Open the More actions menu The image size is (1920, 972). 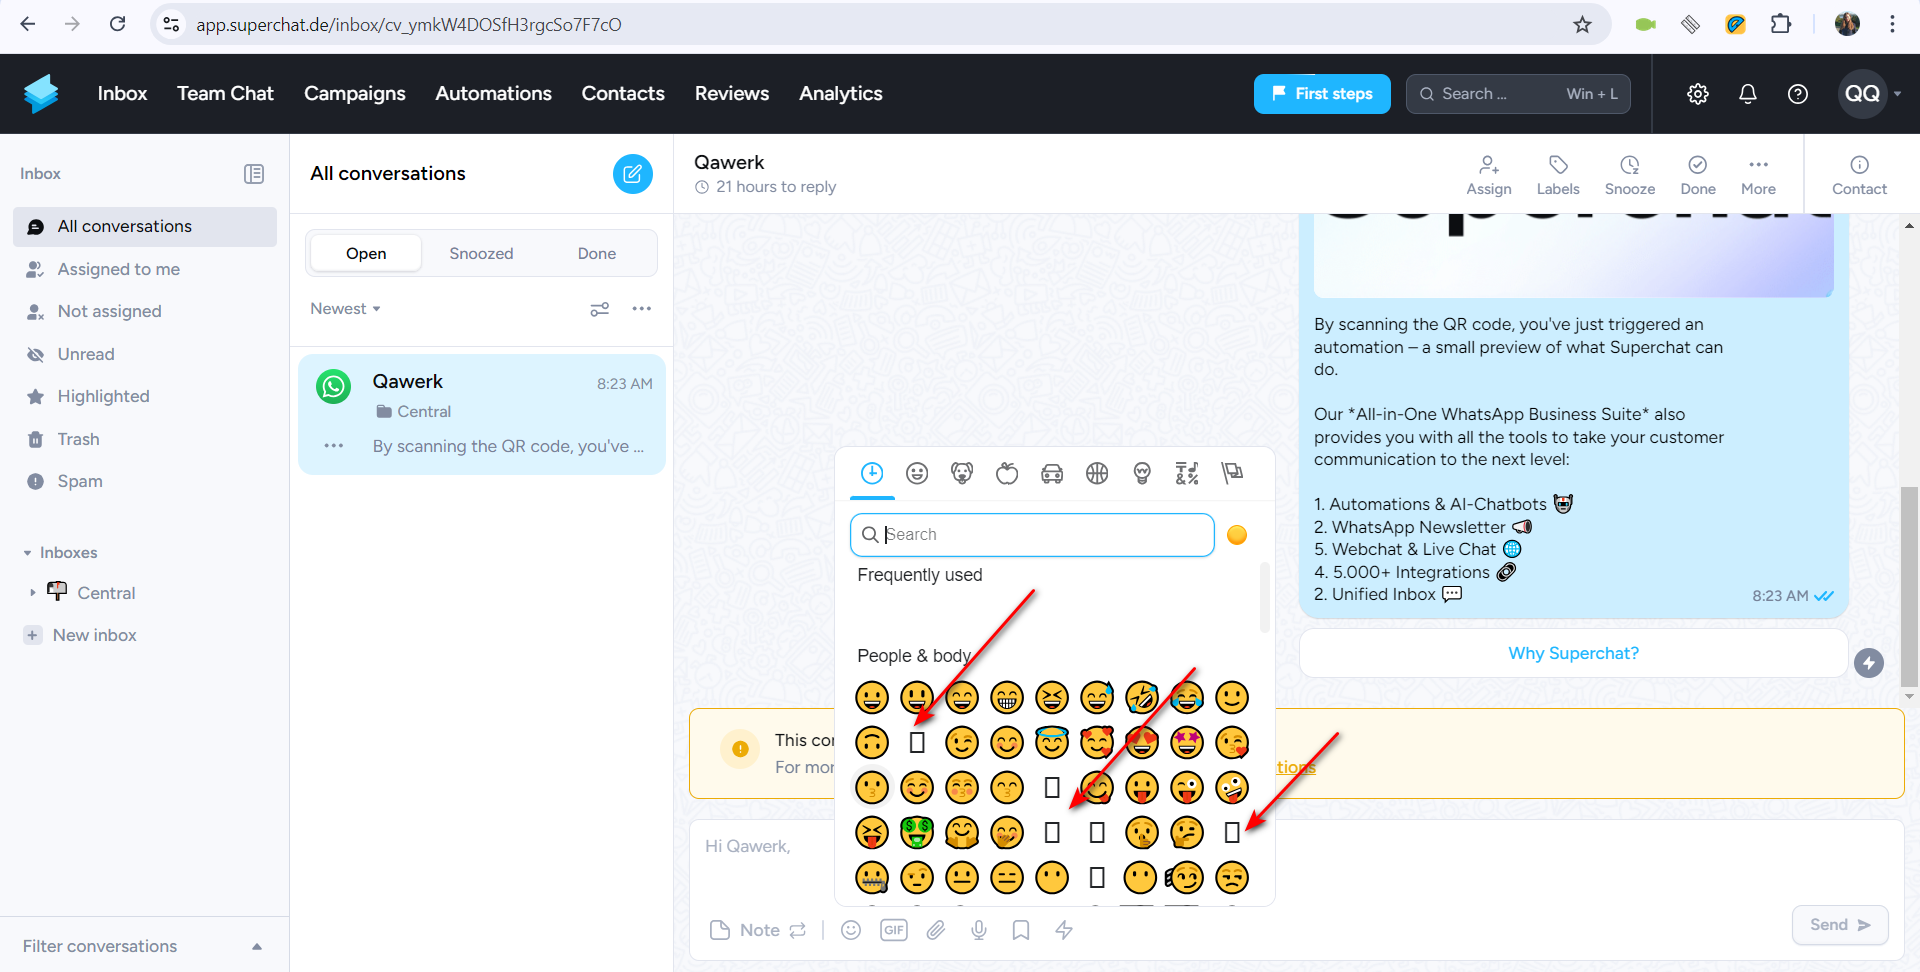click(1759, 175)
